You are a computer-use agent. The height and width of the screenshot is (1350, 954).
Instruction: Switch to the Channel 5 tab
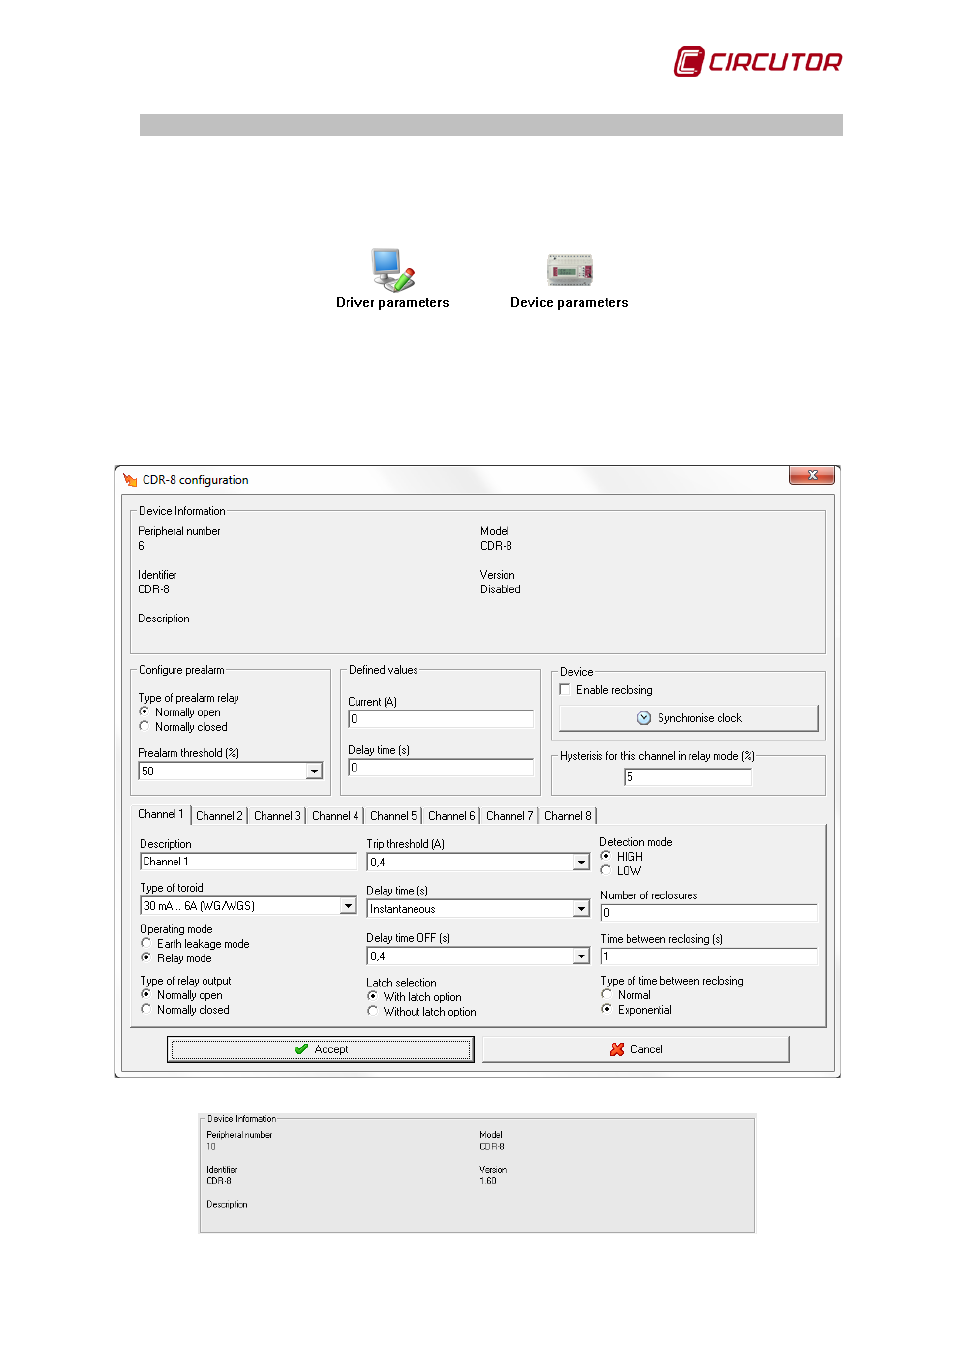click(x=393, y=816)
